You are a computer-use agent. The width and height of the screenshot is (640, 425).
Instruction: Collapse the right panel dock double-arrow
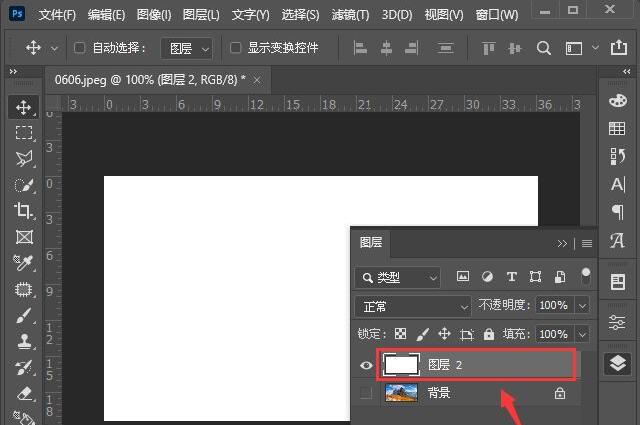click(627, 71)
